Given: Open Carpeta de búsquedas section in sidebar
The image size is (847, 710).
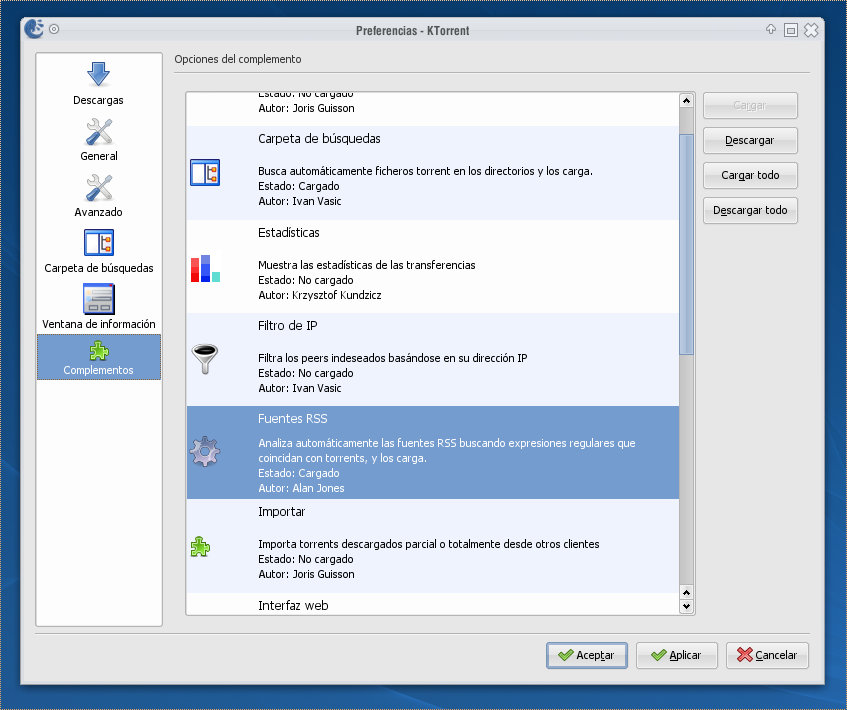Looking at the screenshot, I should click(x=98, y=252).
